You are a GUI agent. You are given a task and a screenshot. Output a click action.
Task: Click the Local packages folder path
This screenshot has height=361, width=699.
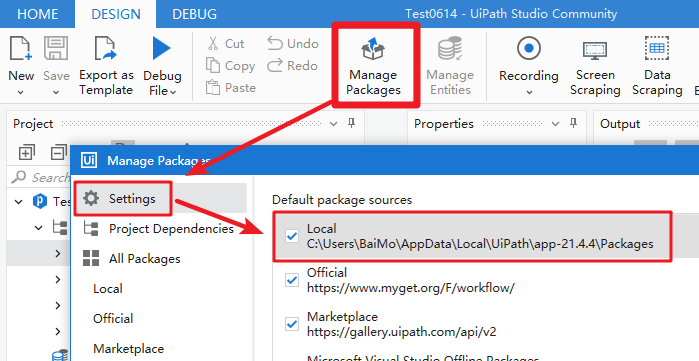(x=480, y=244)
